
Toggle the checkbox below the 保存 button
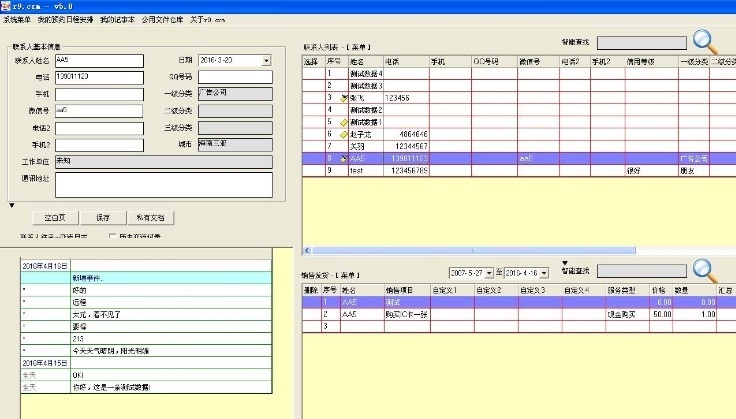pos(112,236)
